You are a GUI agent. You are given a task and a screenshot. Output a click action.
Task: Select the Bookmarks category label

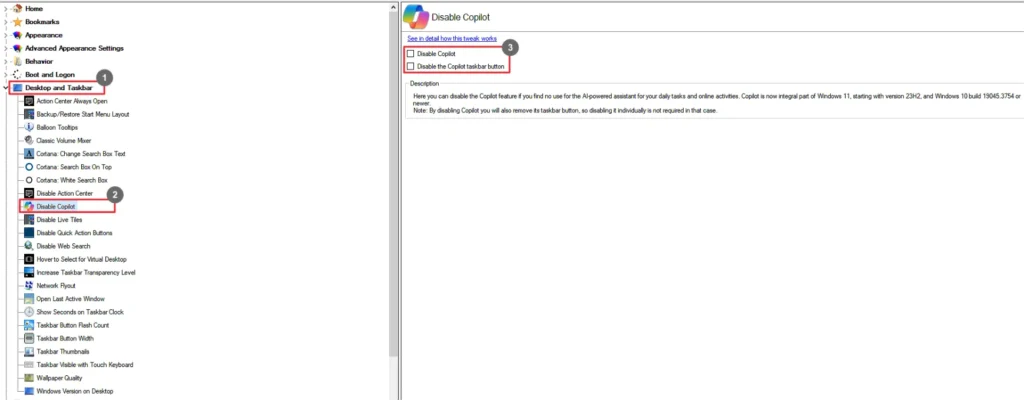(42, 22)
